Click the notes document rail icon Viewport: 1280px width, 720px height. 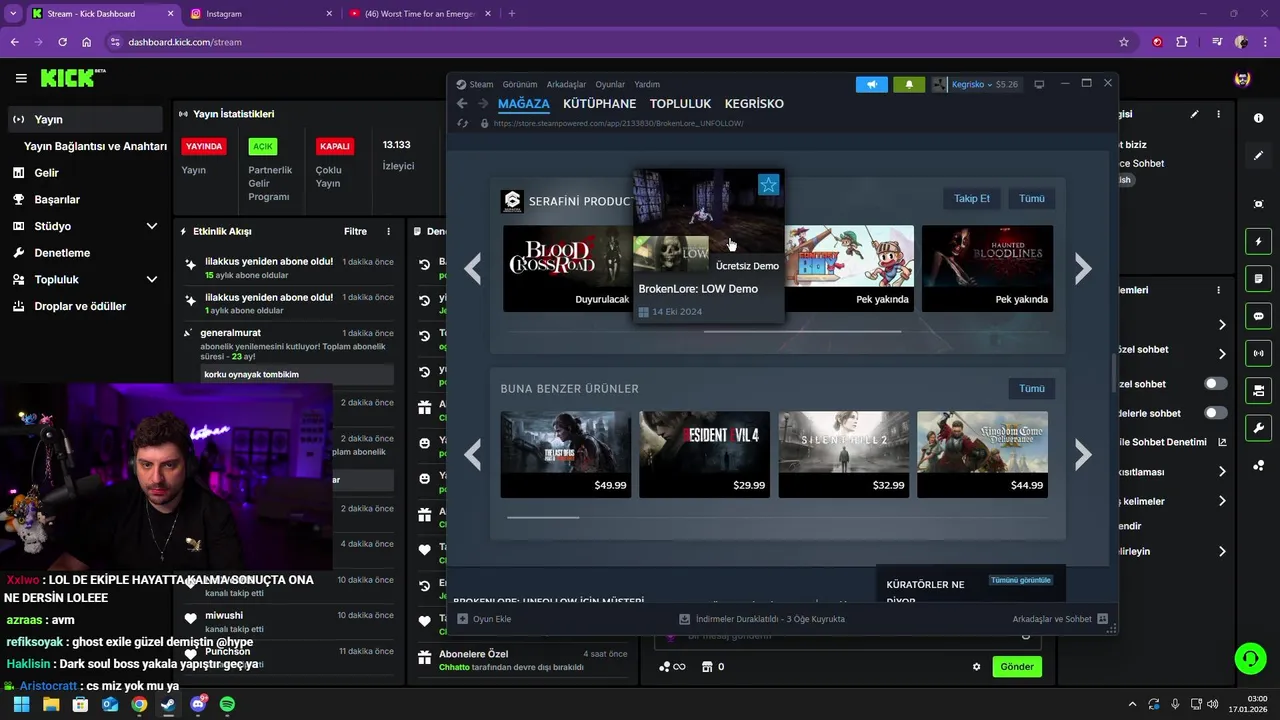[x=1258, y=278]
